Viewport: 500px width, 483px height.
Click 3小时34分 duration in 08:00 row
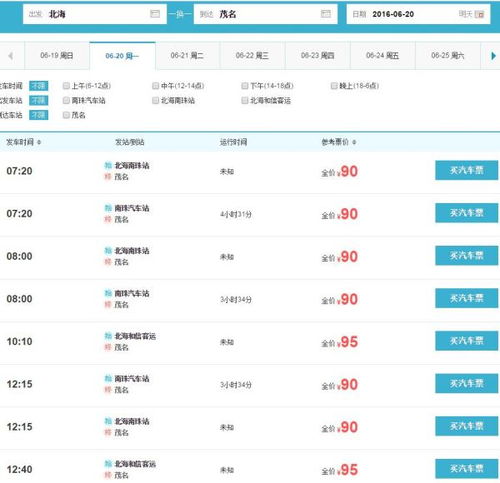tap(236, 300)
